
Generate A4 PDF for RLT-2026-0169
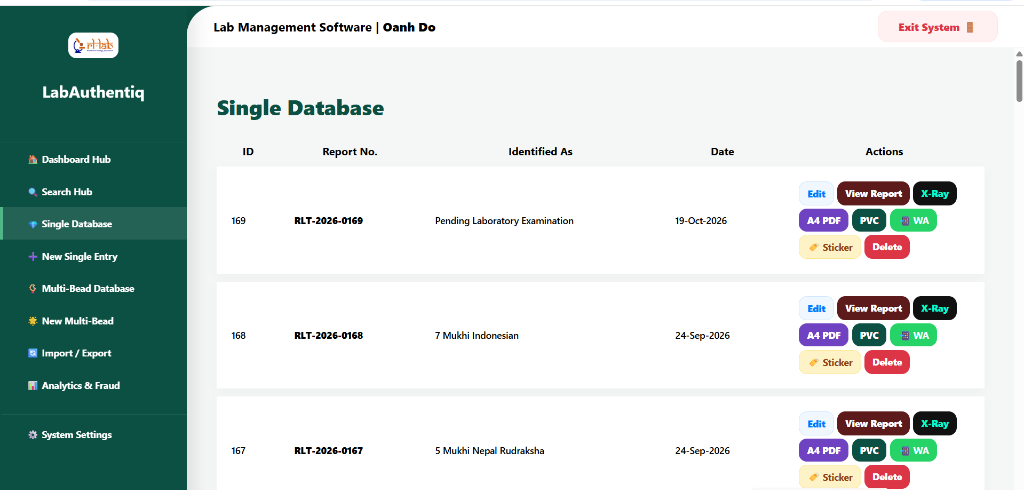click(x=824, y=220)
